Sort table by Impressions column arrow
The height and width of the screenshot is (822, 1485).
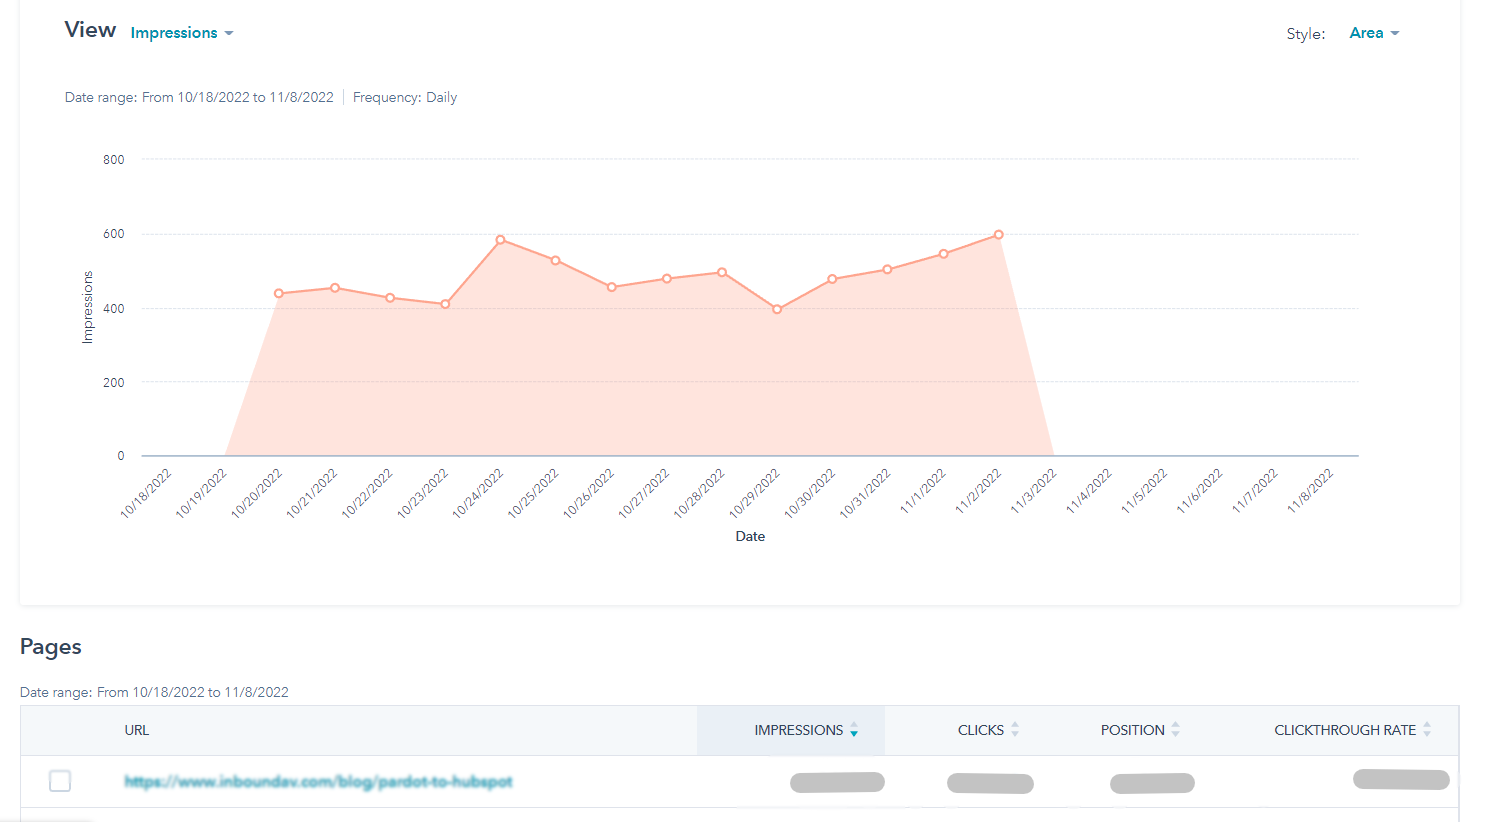tap(854, 731)
